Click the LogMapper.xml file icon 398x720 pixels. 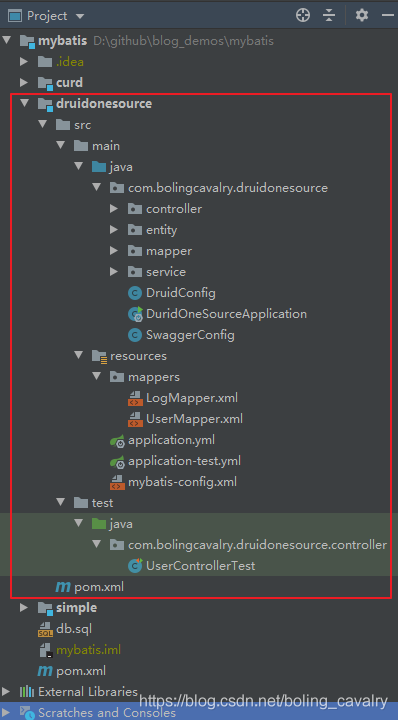(x=135, y=398)
